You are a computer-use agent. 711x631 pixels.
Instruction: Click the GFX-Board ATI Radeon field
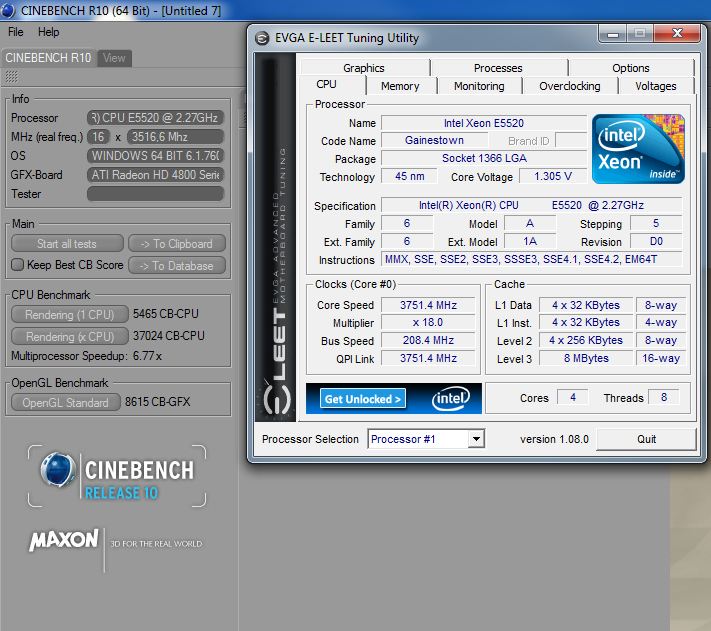pos(156,175)
